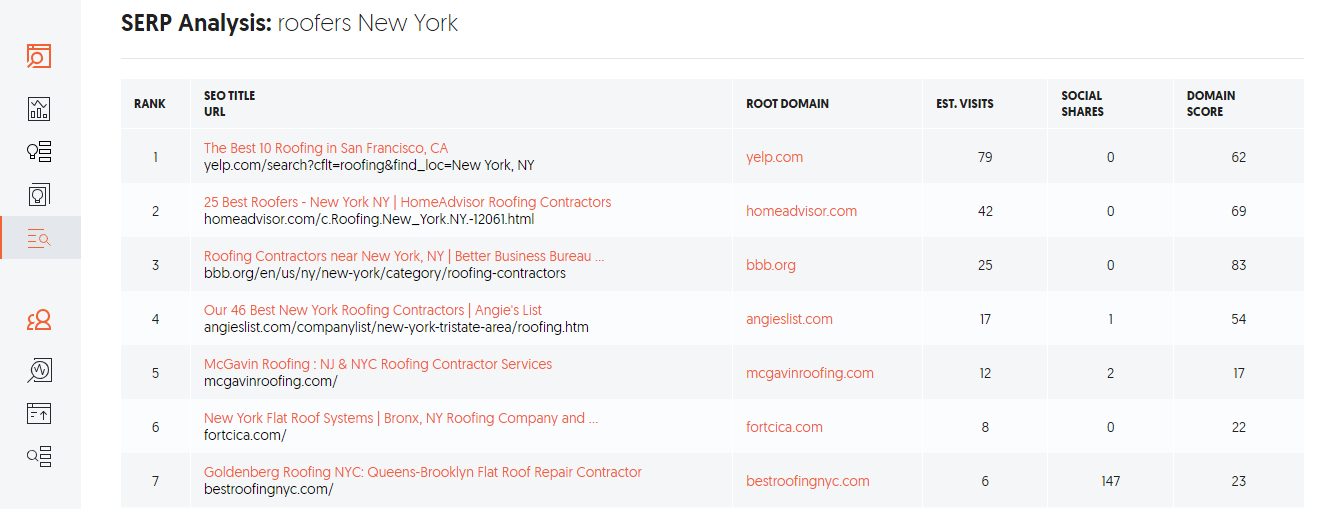Open the lightbulb content ideas page icon
The width and height of the screenshot is (1319, 509).
coord(39,194)
